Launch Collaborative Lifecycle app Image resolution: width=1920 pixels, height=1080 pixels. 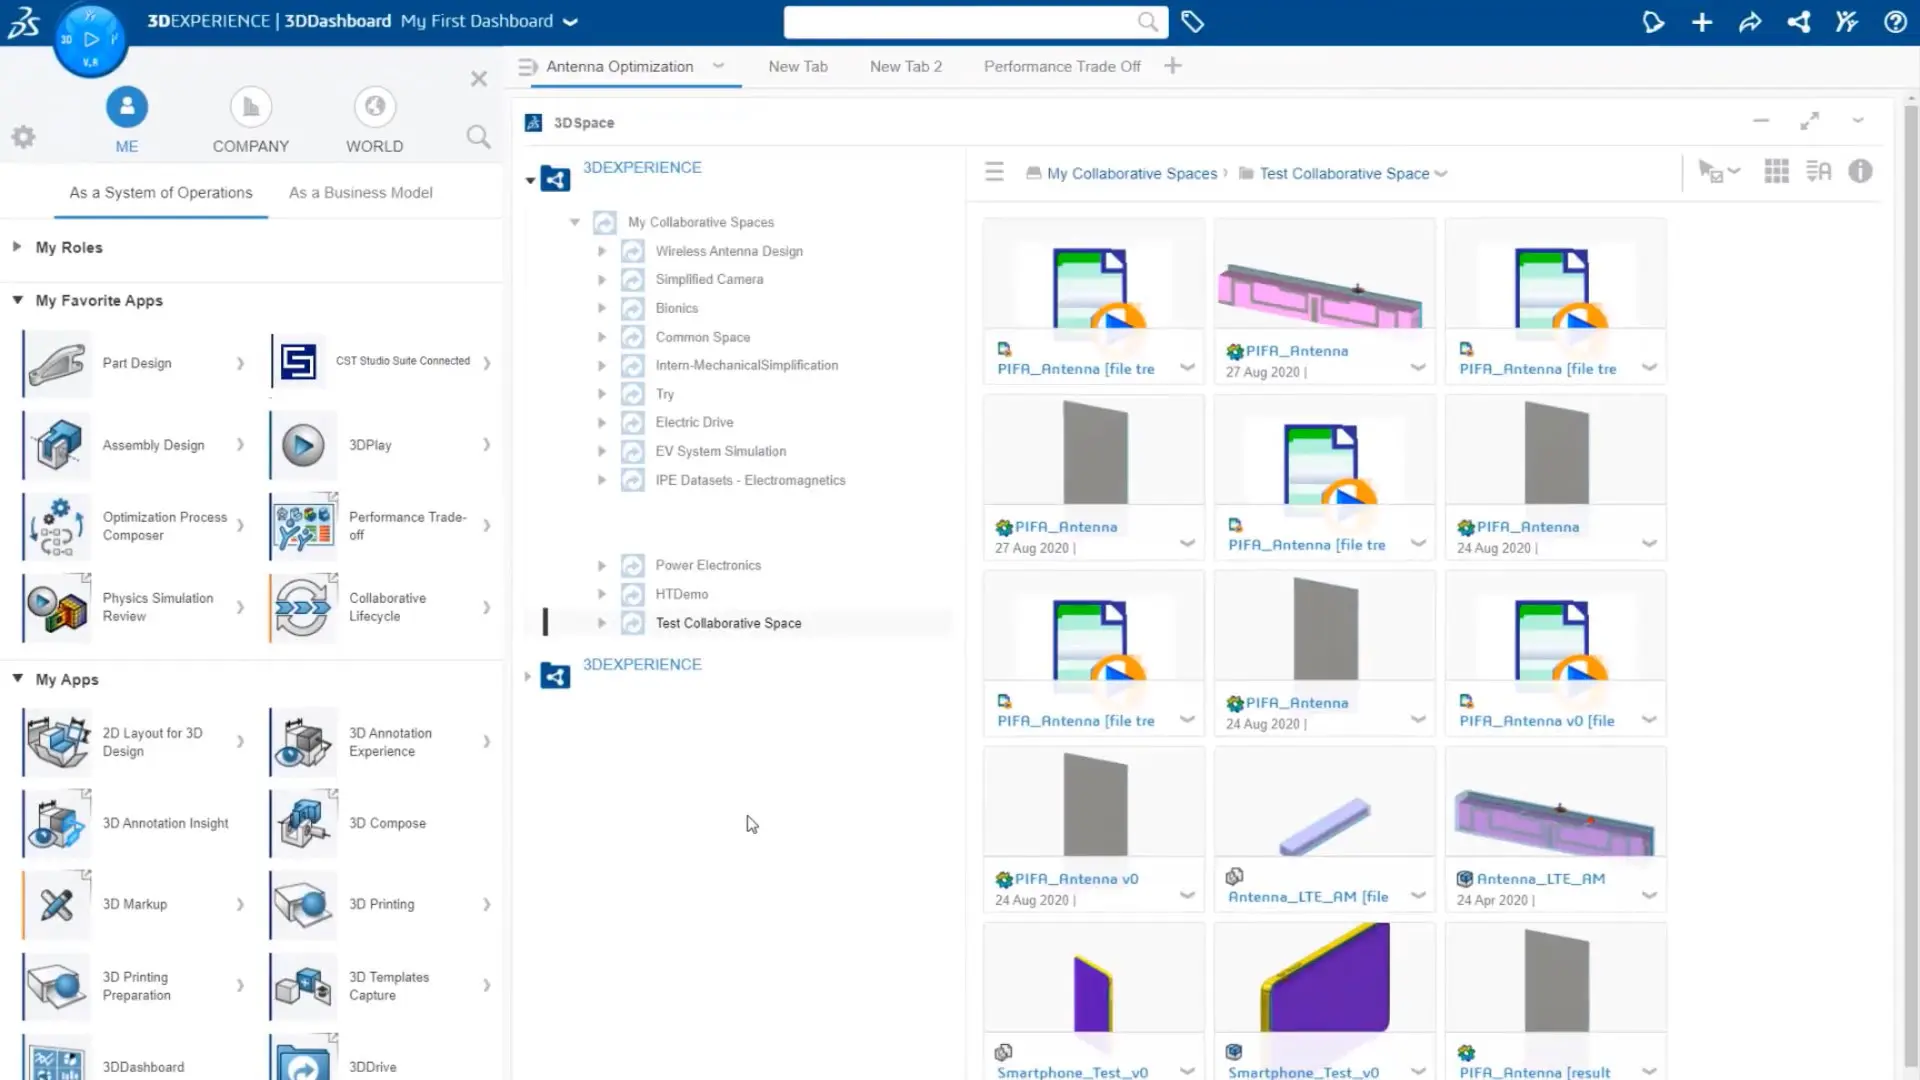304,607
